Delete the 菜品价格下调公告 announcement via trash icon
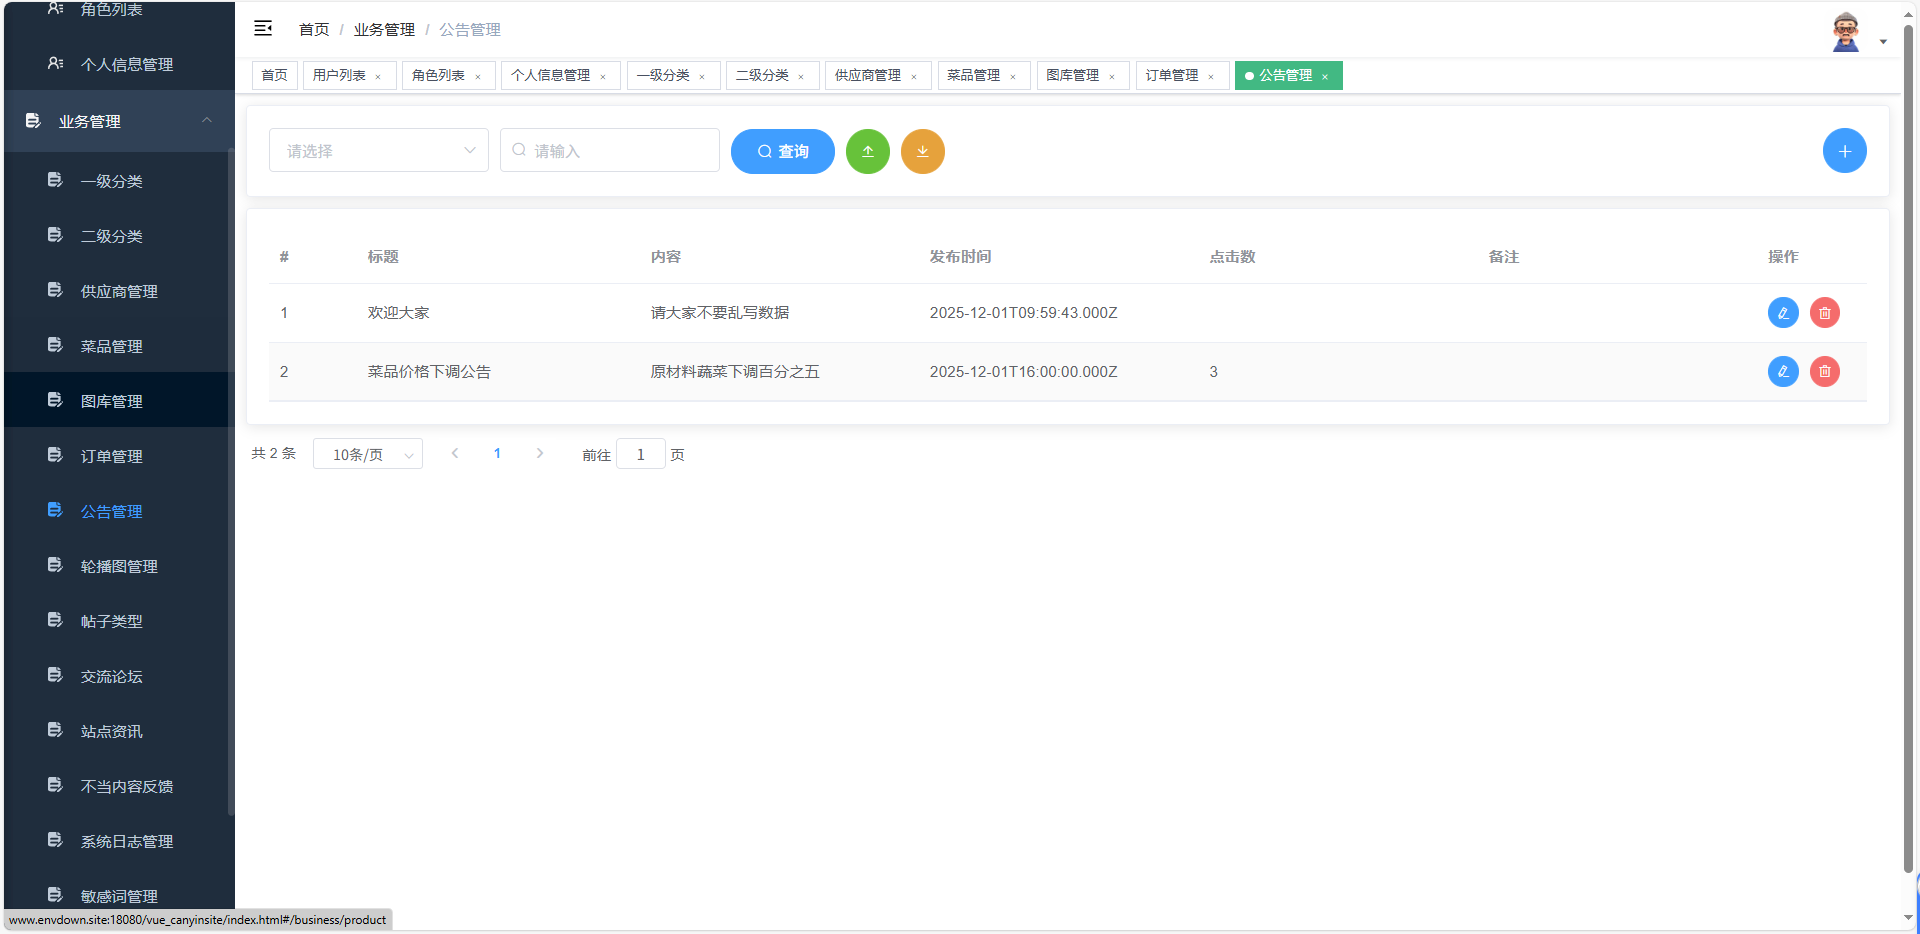Image resolution: width=1920 pixels, height=934 pixels. pos(1824,371)
